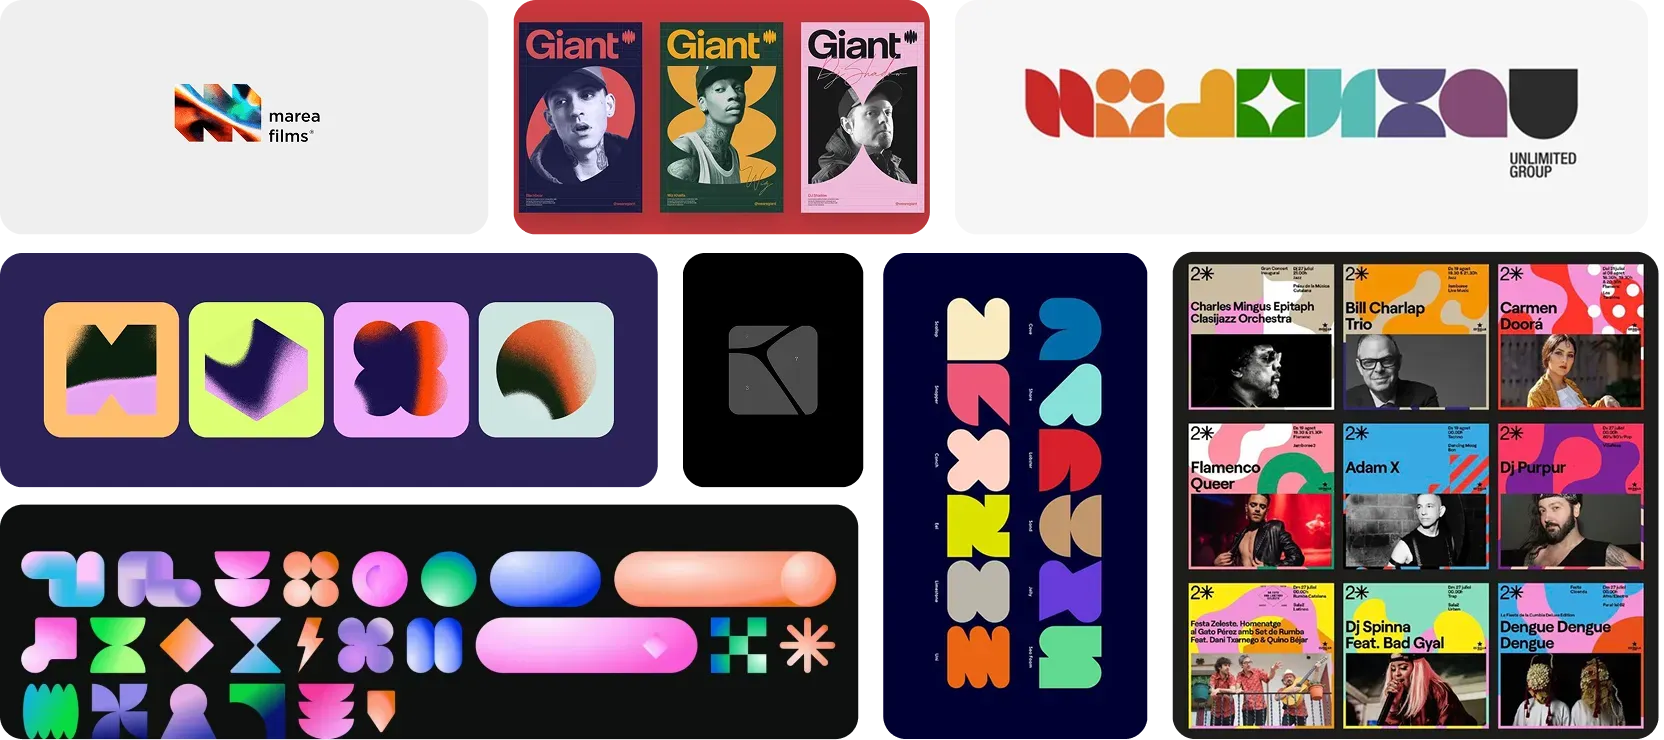Select the purple four-leaf clover shape
The image size is (1664, 740).
tap(365, 645)
